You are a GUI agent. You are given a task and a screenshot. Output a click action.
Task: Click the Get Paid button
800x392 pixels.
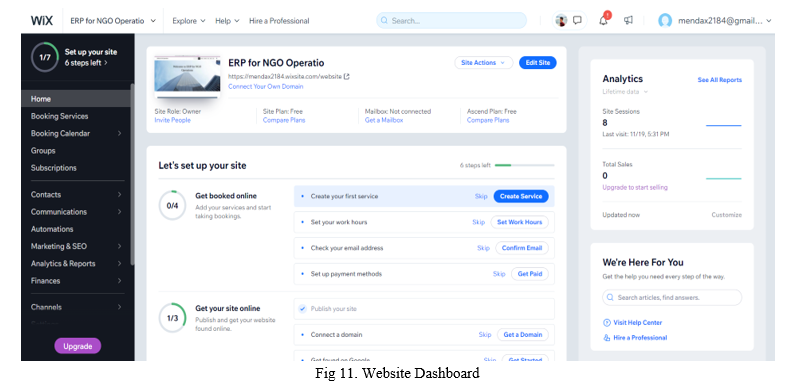(x=530, y=274)
